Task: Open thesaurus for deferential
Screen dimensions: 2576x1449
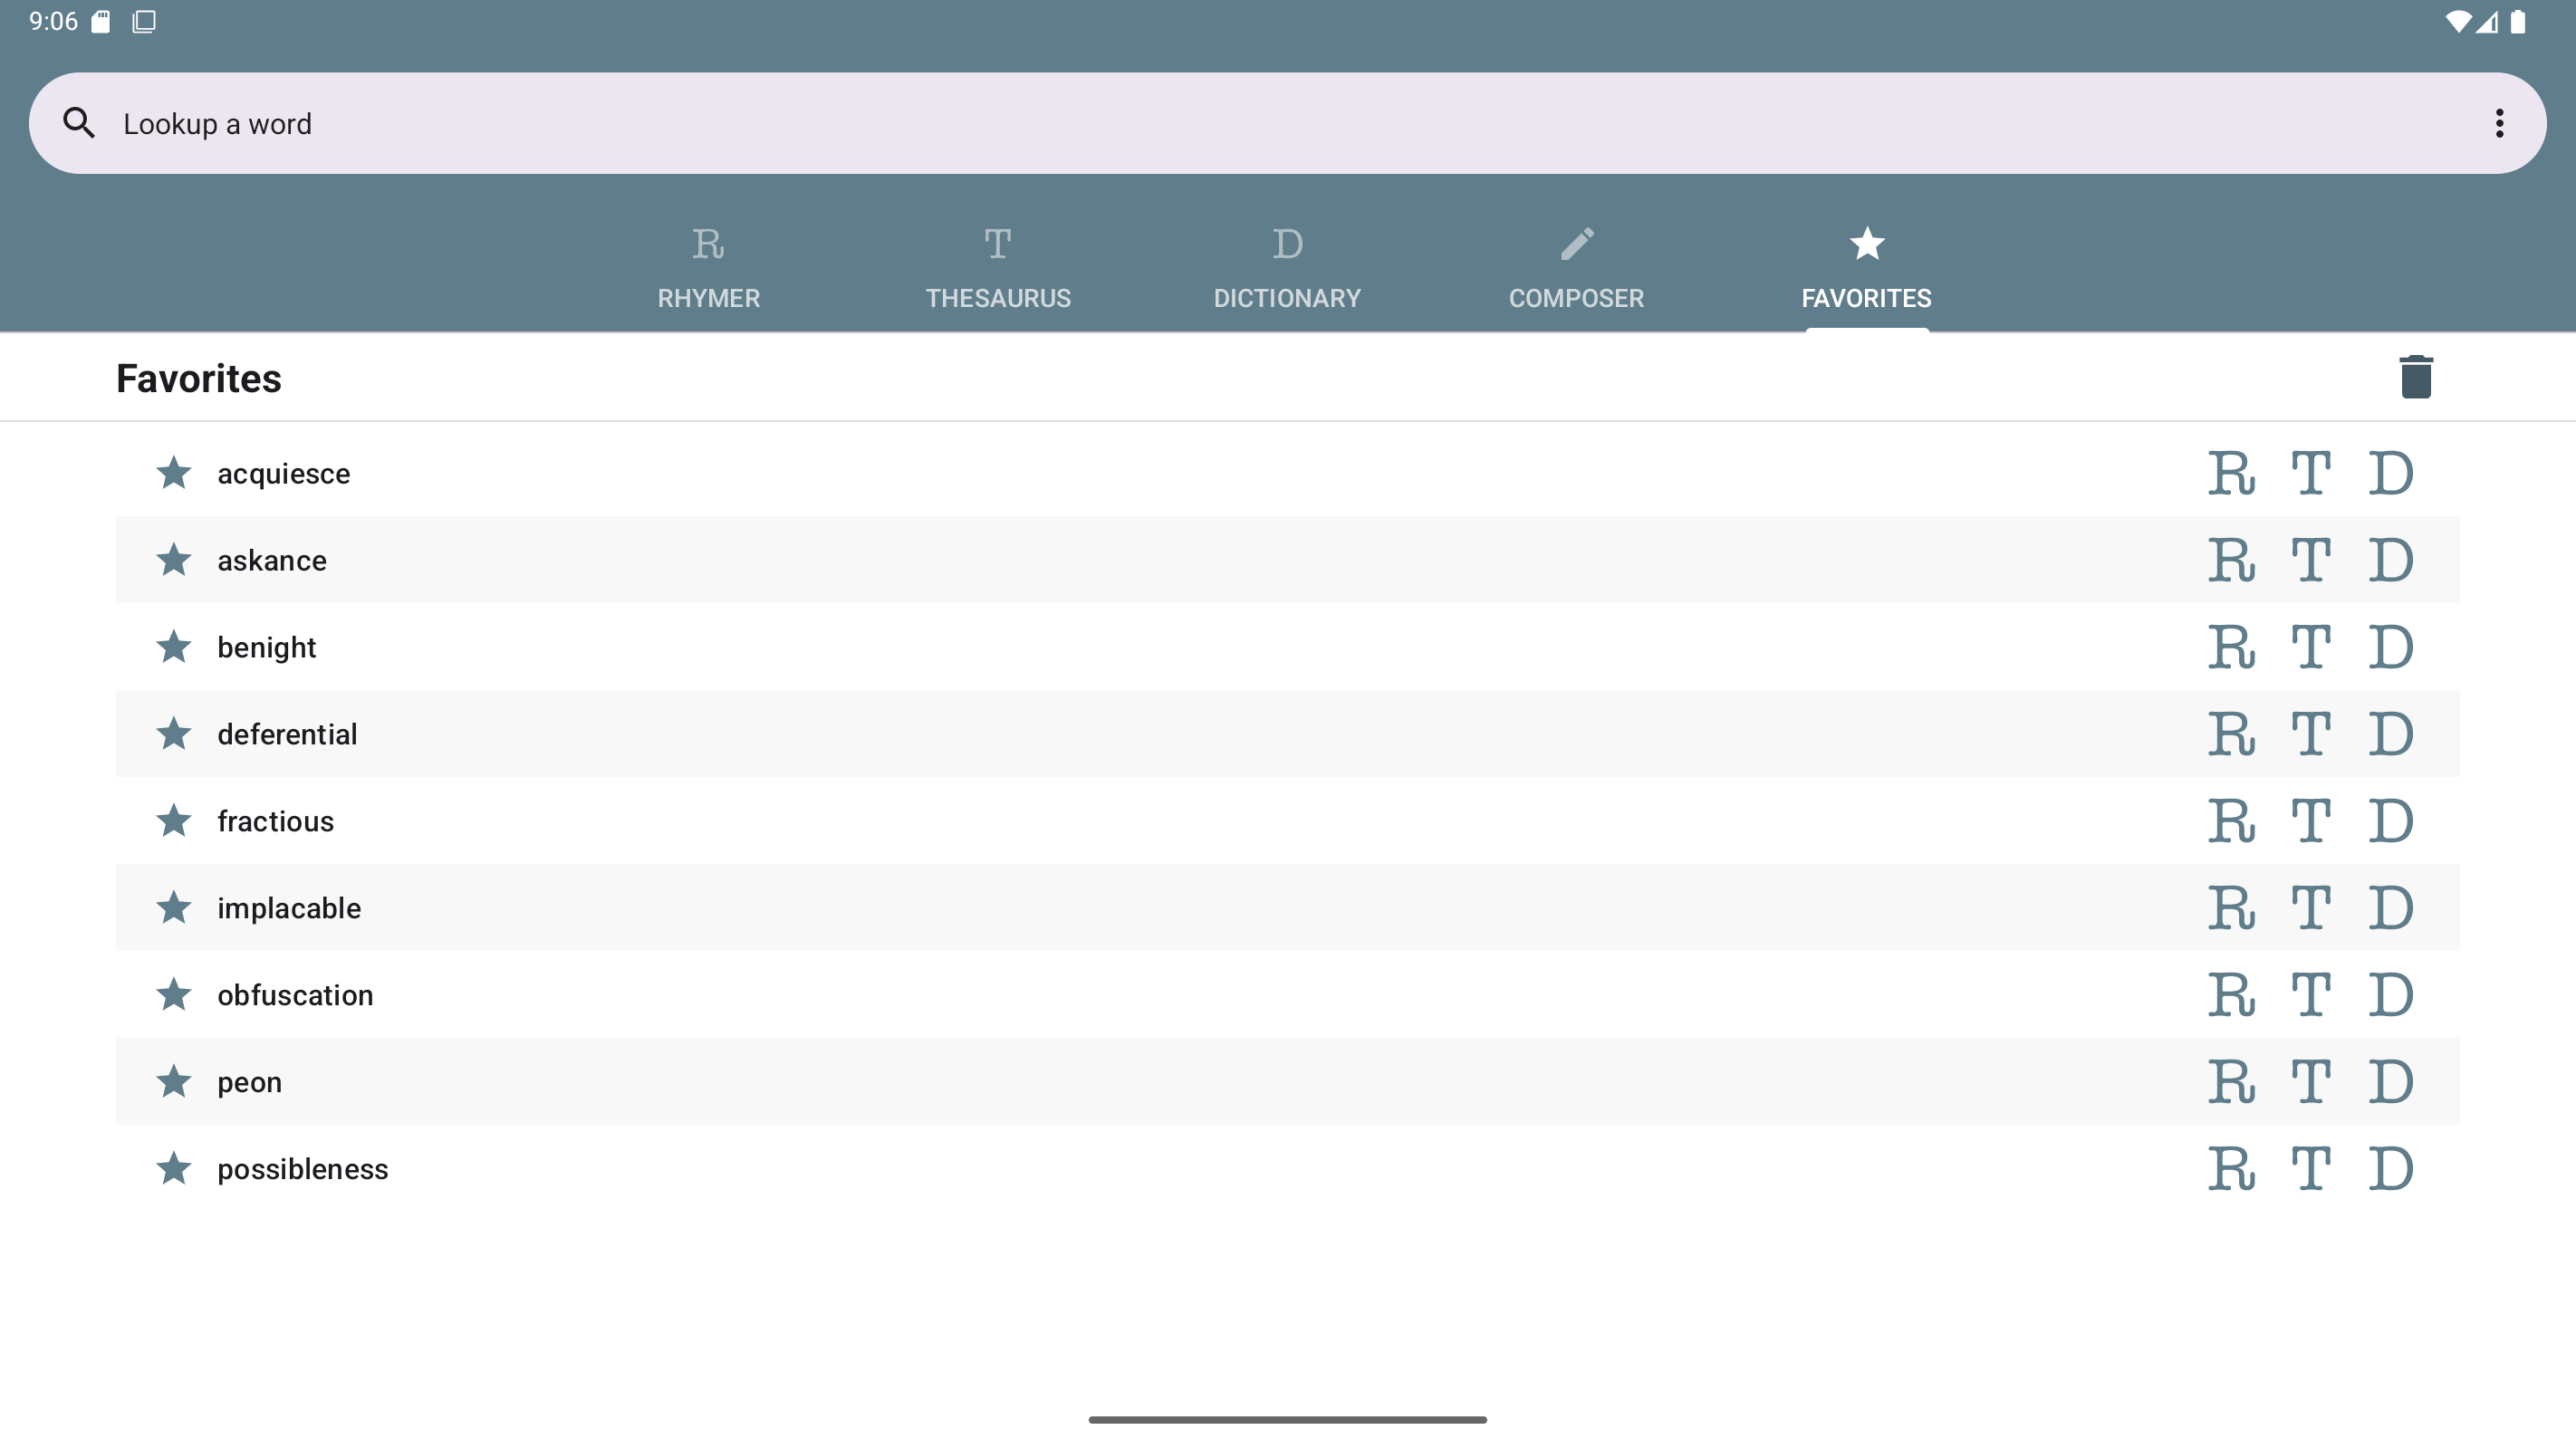Action: [x=2311, y=734]
